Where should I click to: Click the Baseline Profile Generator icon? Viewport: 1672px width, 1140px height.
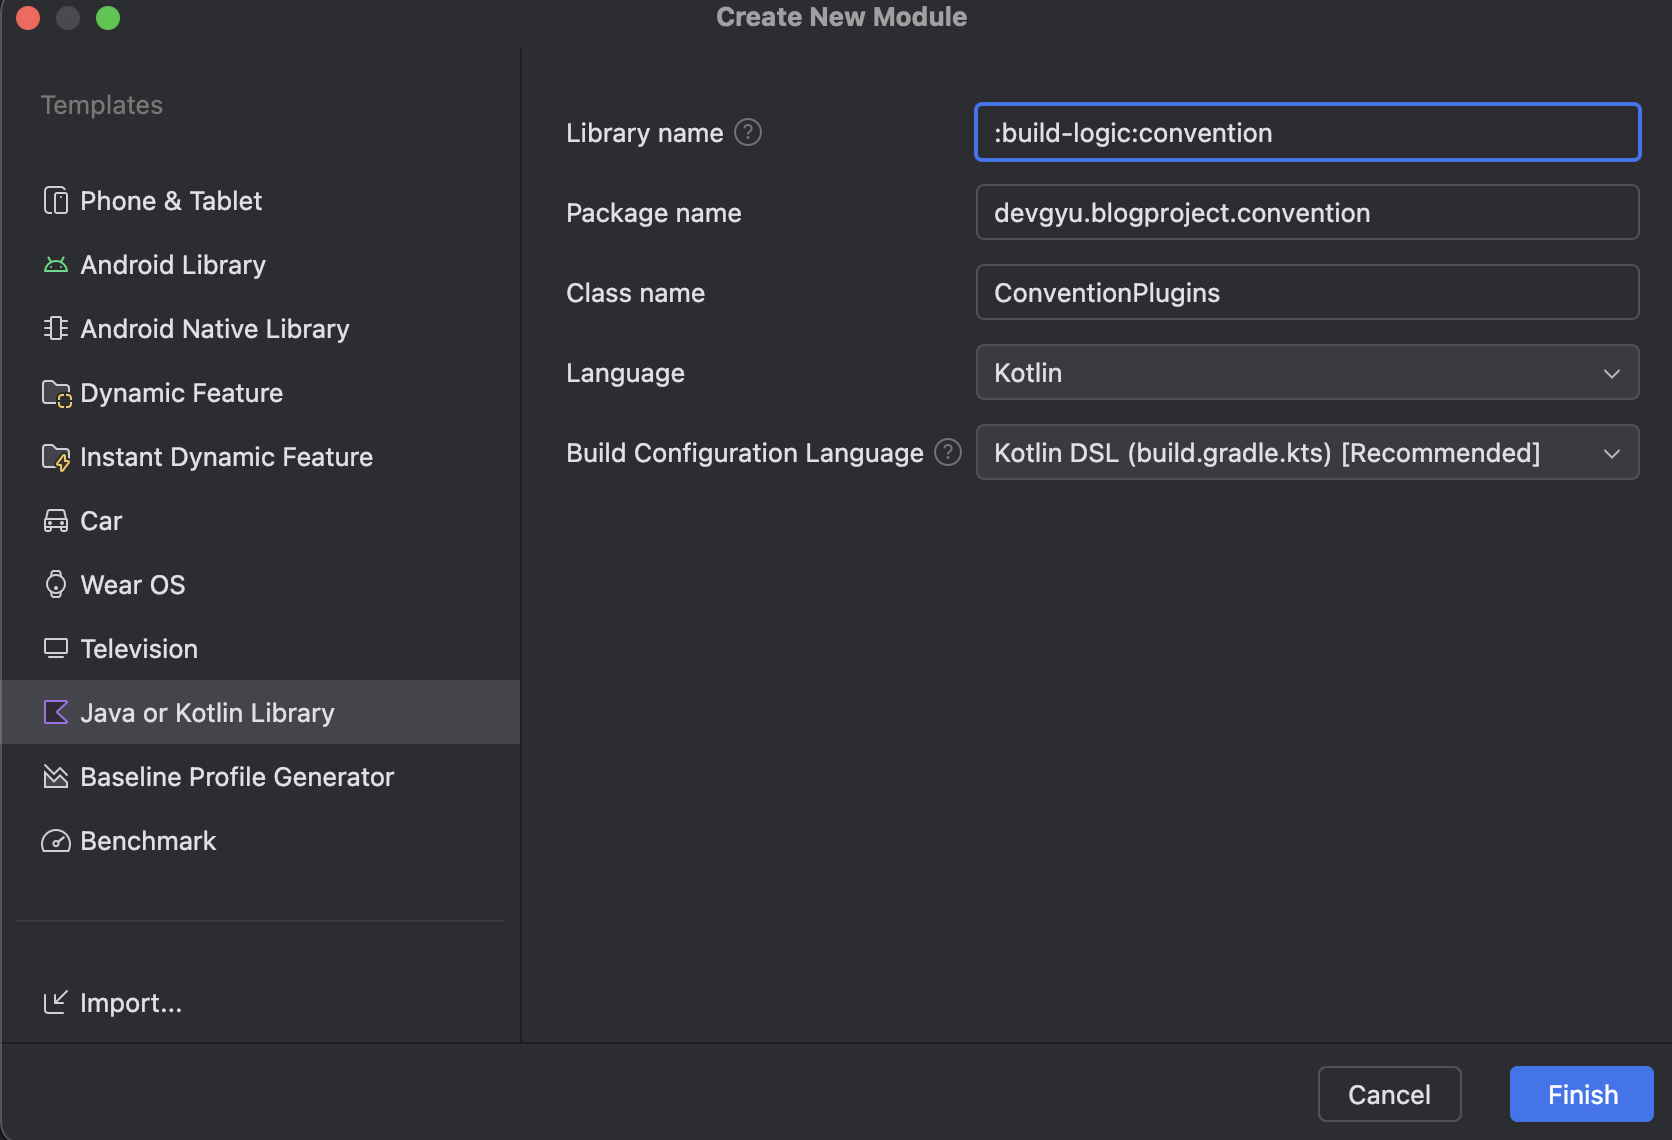pyautogui.click(x=56, y=777)
